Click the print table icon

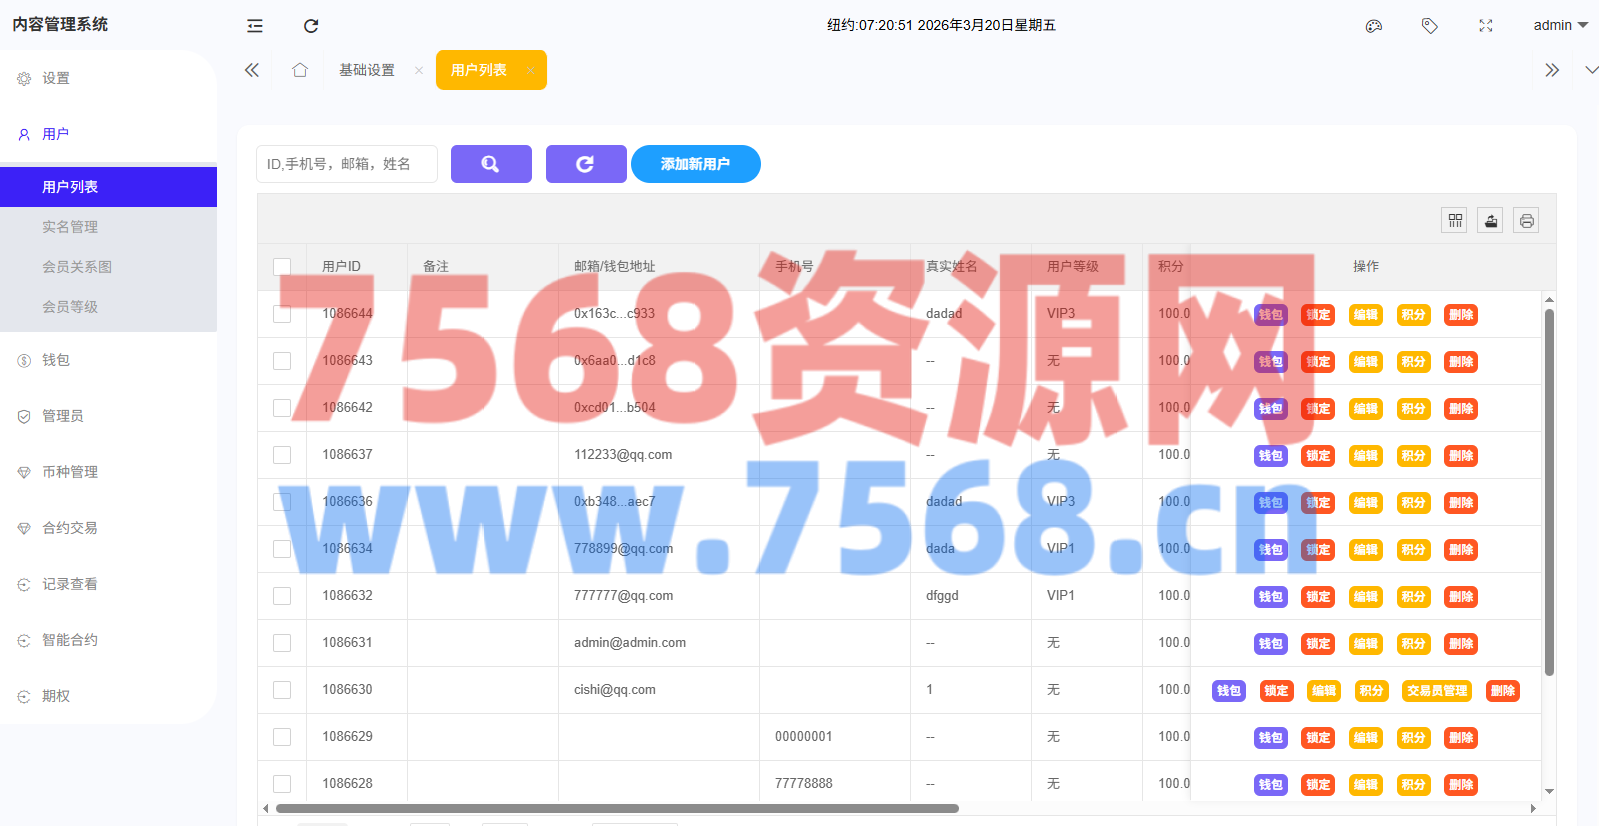point(1526,221)
